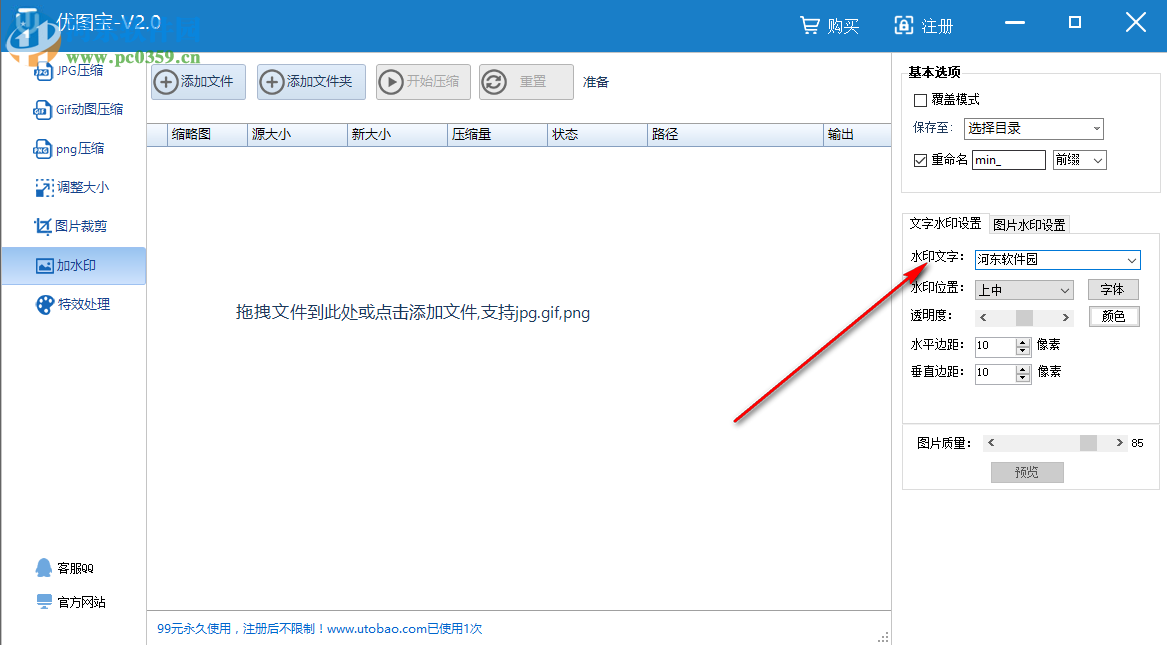Click 缩略图 column header
This screenshot has width=1167, height=645.
point(207,135)
